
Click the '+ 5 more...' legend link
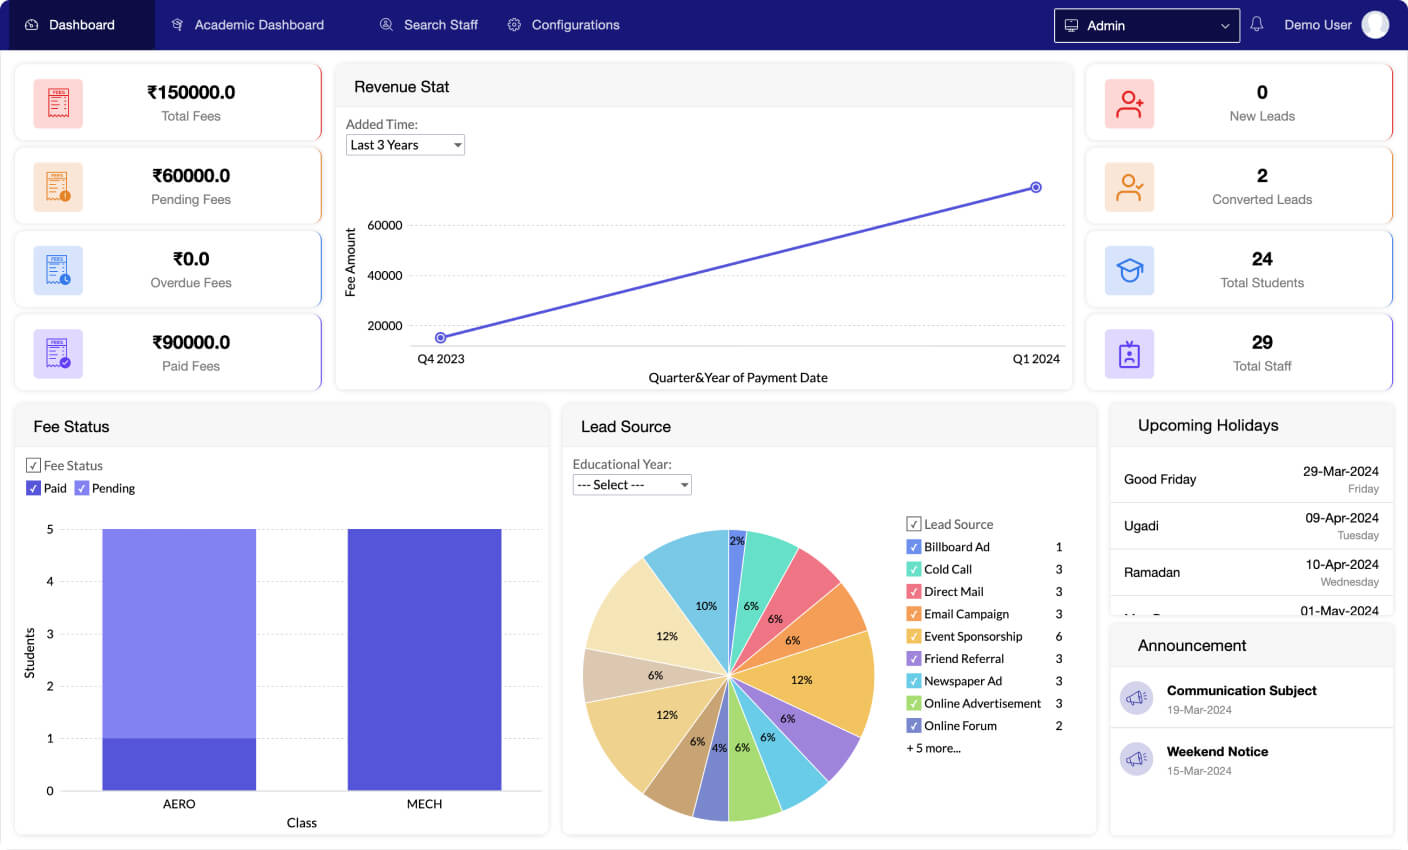point(933,748)
